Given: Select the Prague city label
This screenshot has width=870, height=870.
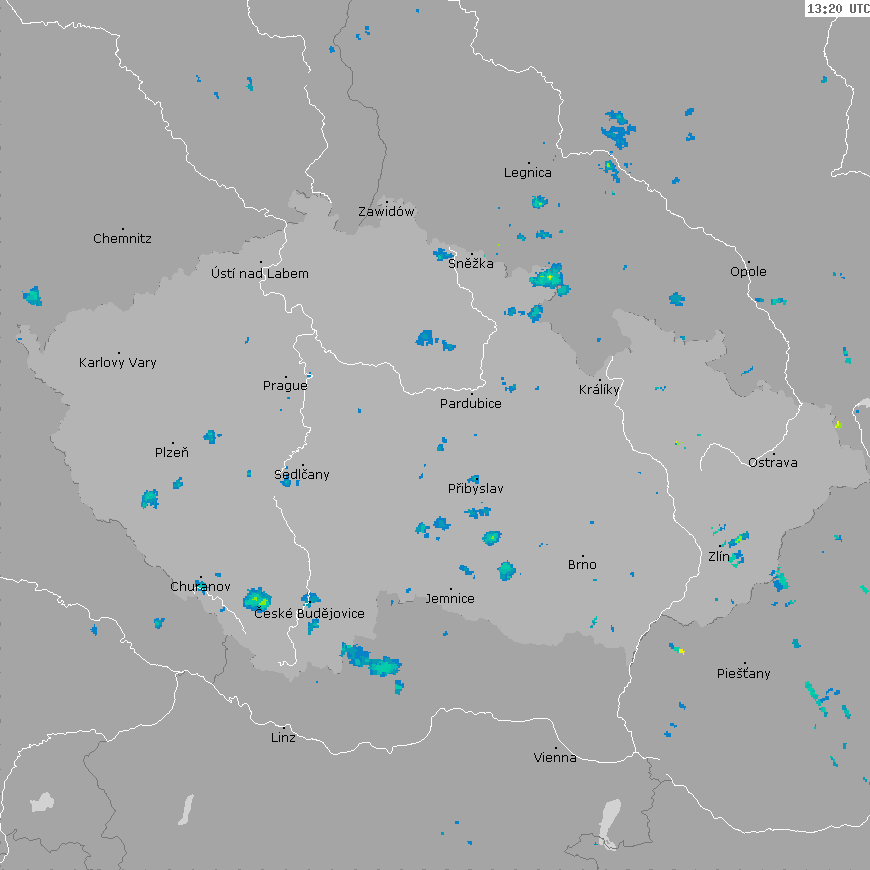Looking at the screenshot, I should [285, 385].
